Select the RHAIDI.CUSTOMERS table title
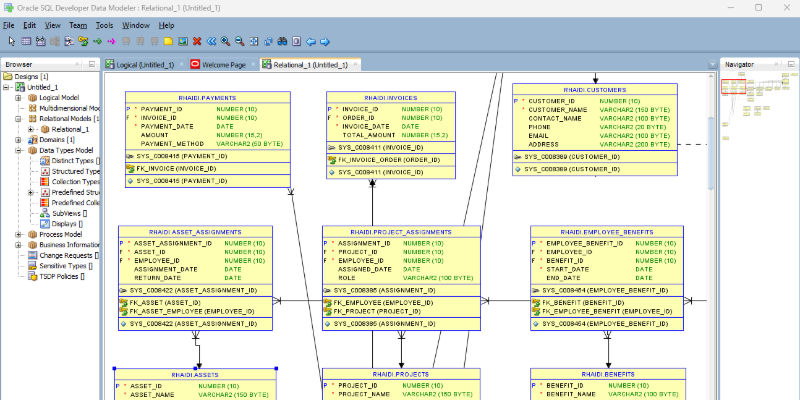This screenshot has height=400, width=800. coord(595,90)
